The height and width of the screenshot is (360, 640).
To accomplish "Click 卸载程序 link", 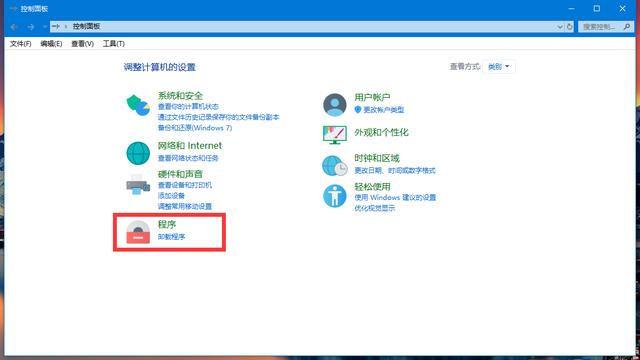I will point(171,236).
